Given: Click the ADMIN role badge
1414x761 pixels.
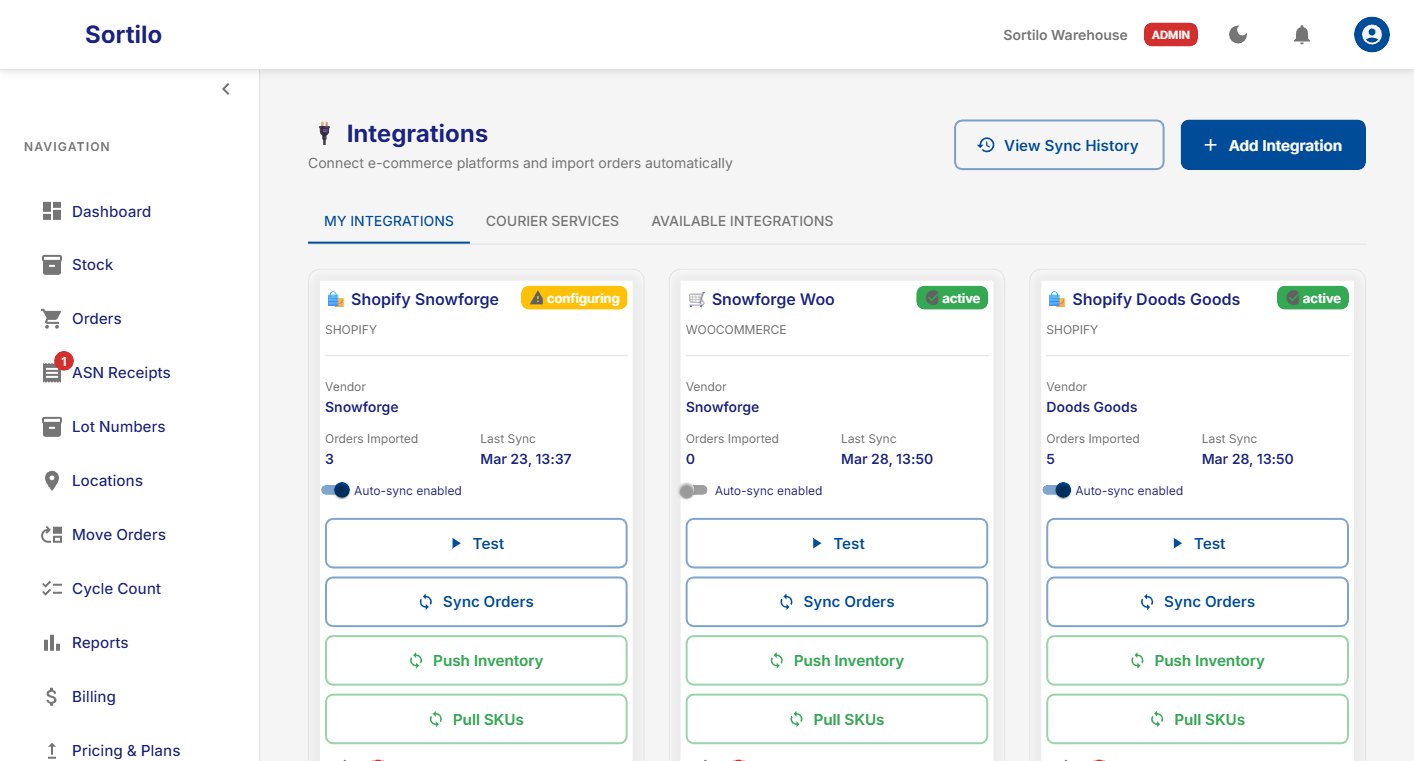Looking at the screenshot, I should [1171, 35].
